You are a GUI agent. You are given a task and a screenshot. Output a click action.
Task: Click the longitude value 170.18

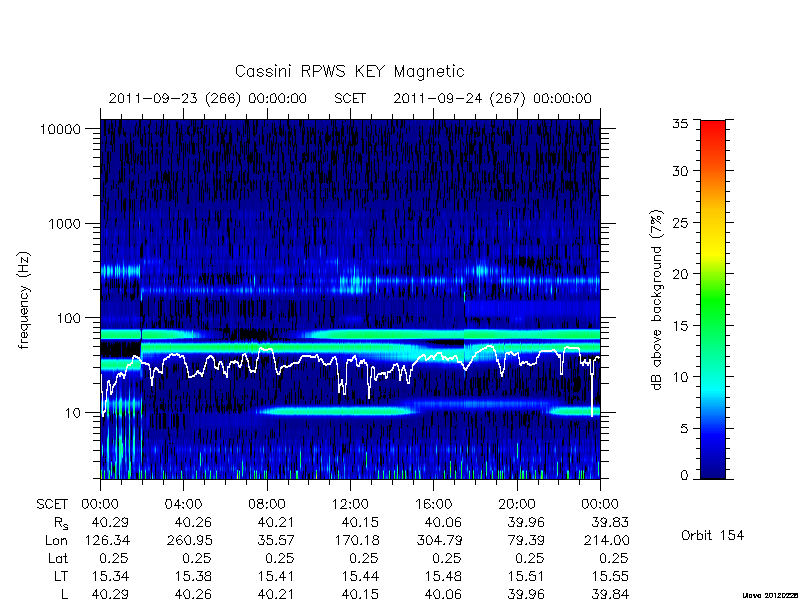point(355,540)
